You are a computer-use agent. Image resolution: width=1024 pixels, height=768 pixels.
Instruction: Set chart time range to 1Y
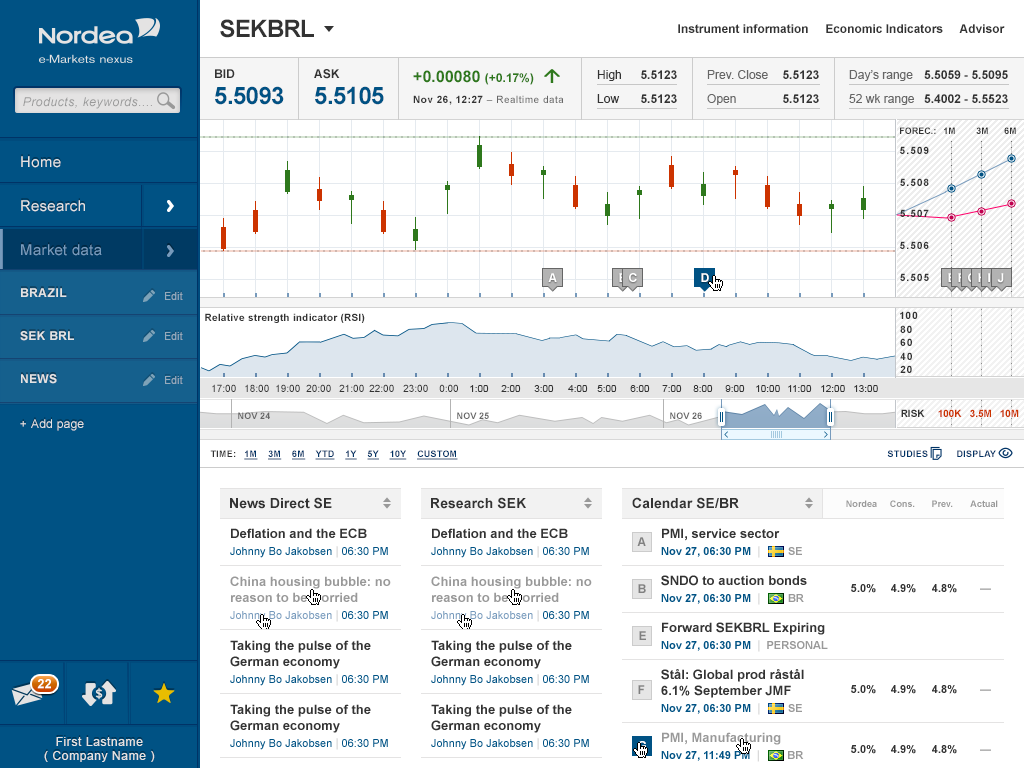click(351, 454)
